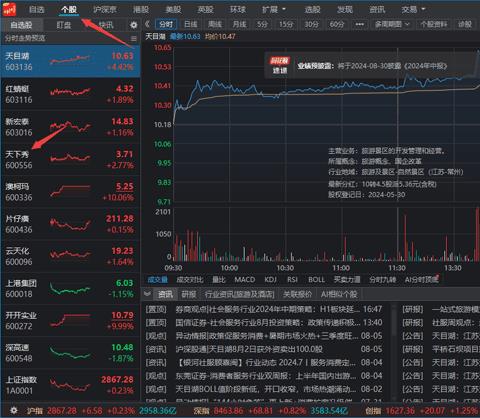Select 深高速 600548 in watchlist
This screenshot has width=480, height=418.
coord(70,353)
